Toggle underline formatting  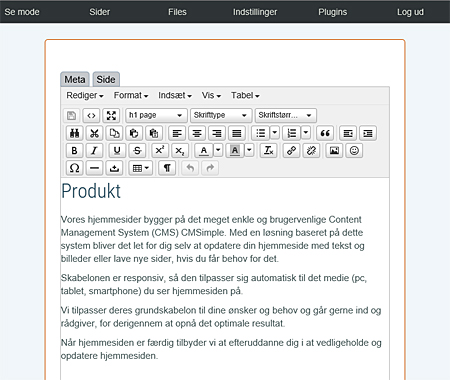(117, 150)
